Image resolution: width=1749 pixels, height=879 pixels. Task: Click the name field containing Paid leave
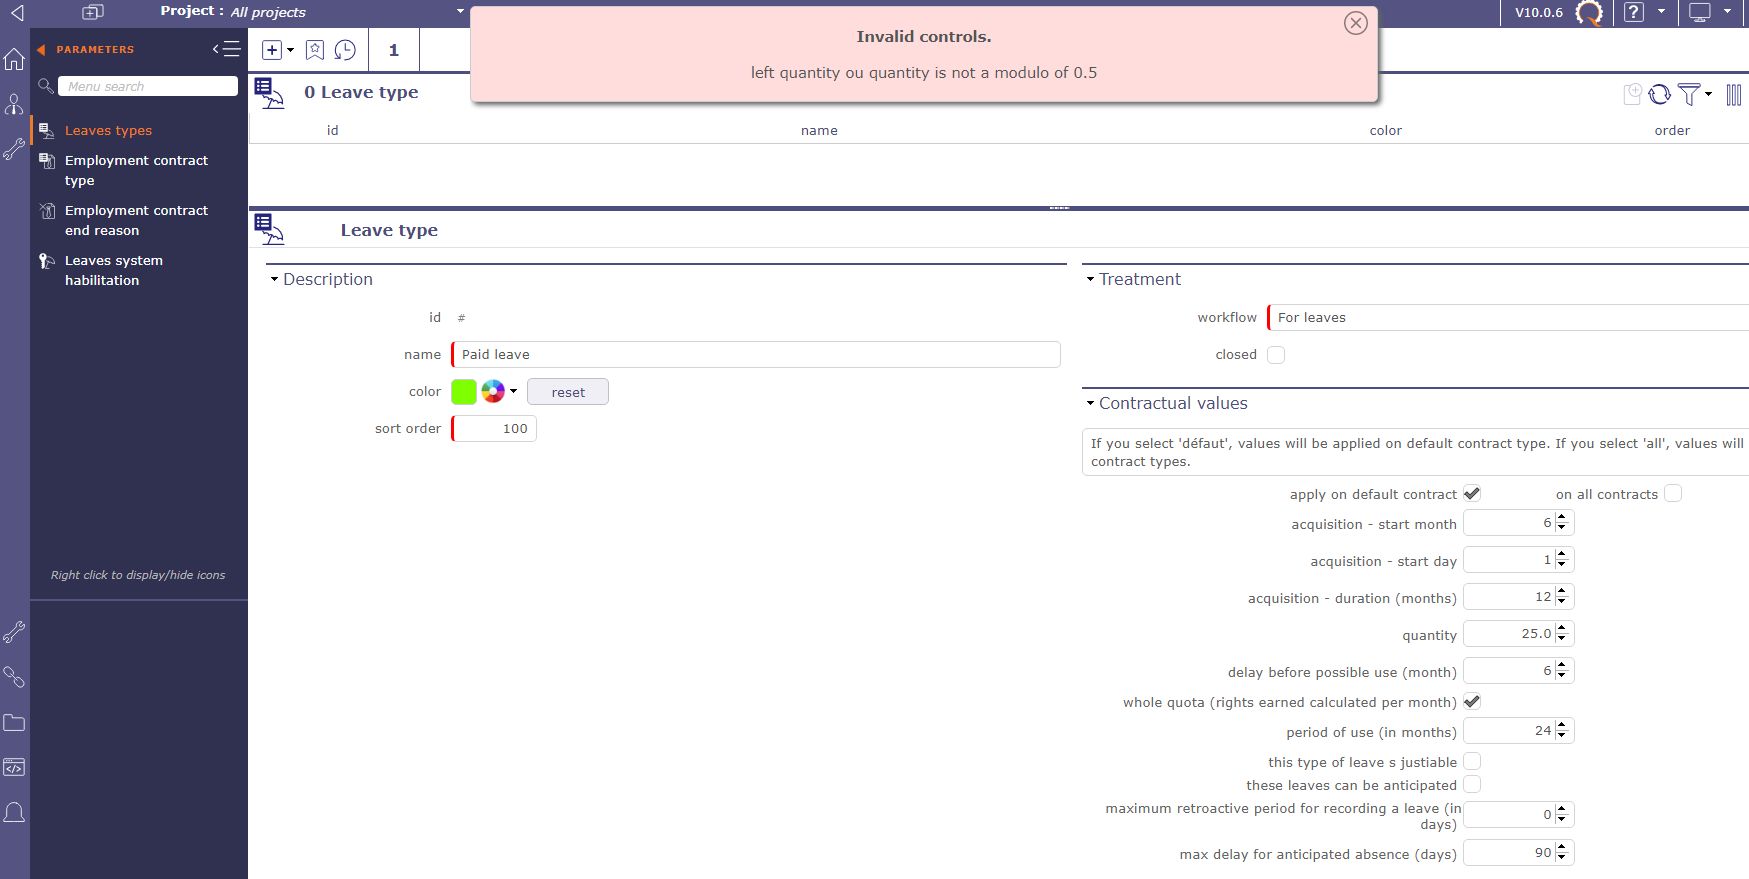click(x=756, y=354)
